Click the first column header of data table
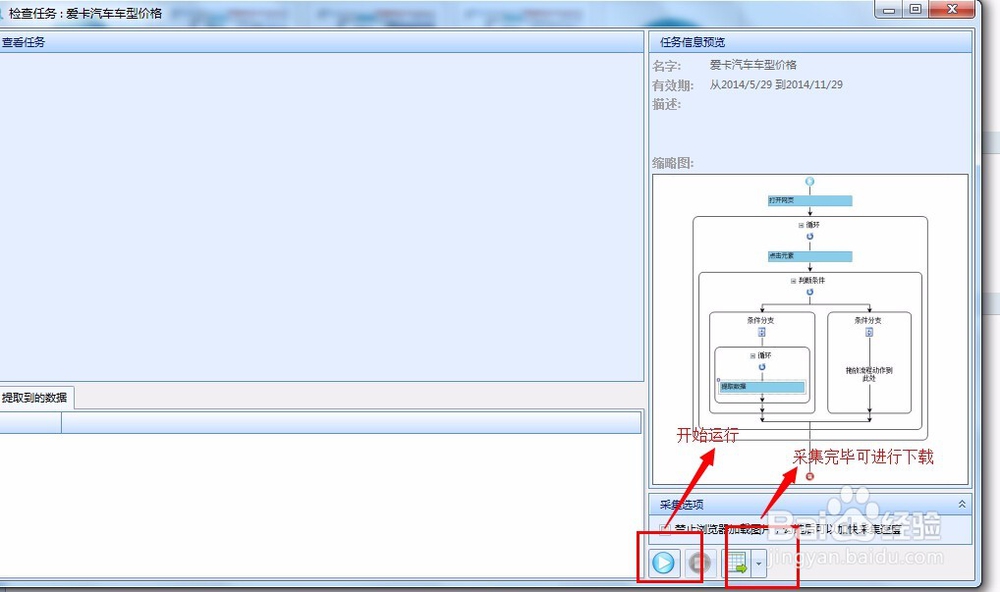1000x592 pixels. coord(31,422)
